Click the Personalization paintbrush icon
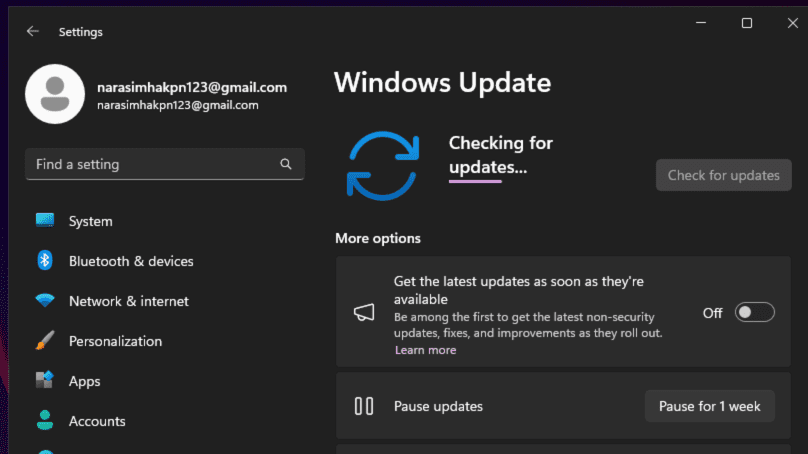808x454 pixels. (x=44, y=341)
